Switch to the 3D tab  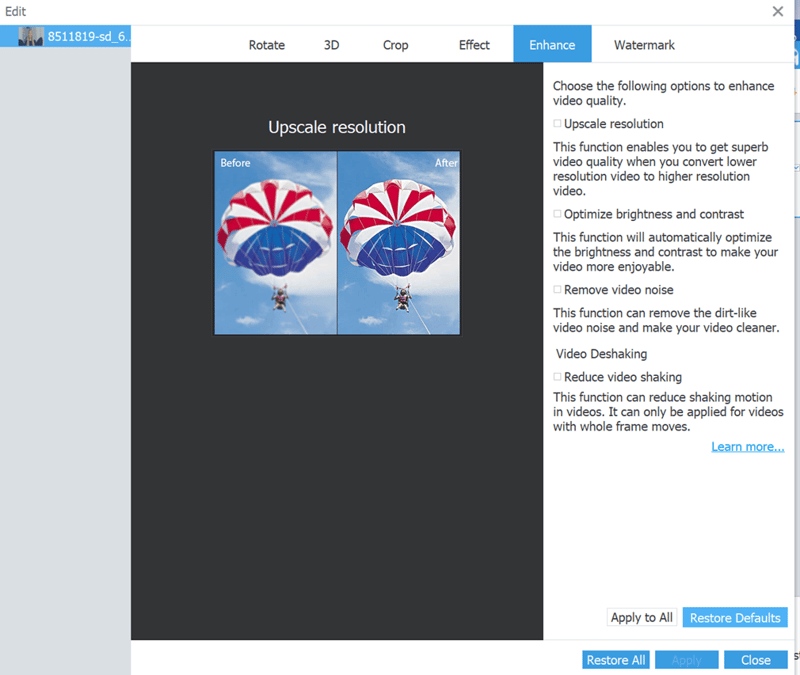tap(332, 45)
